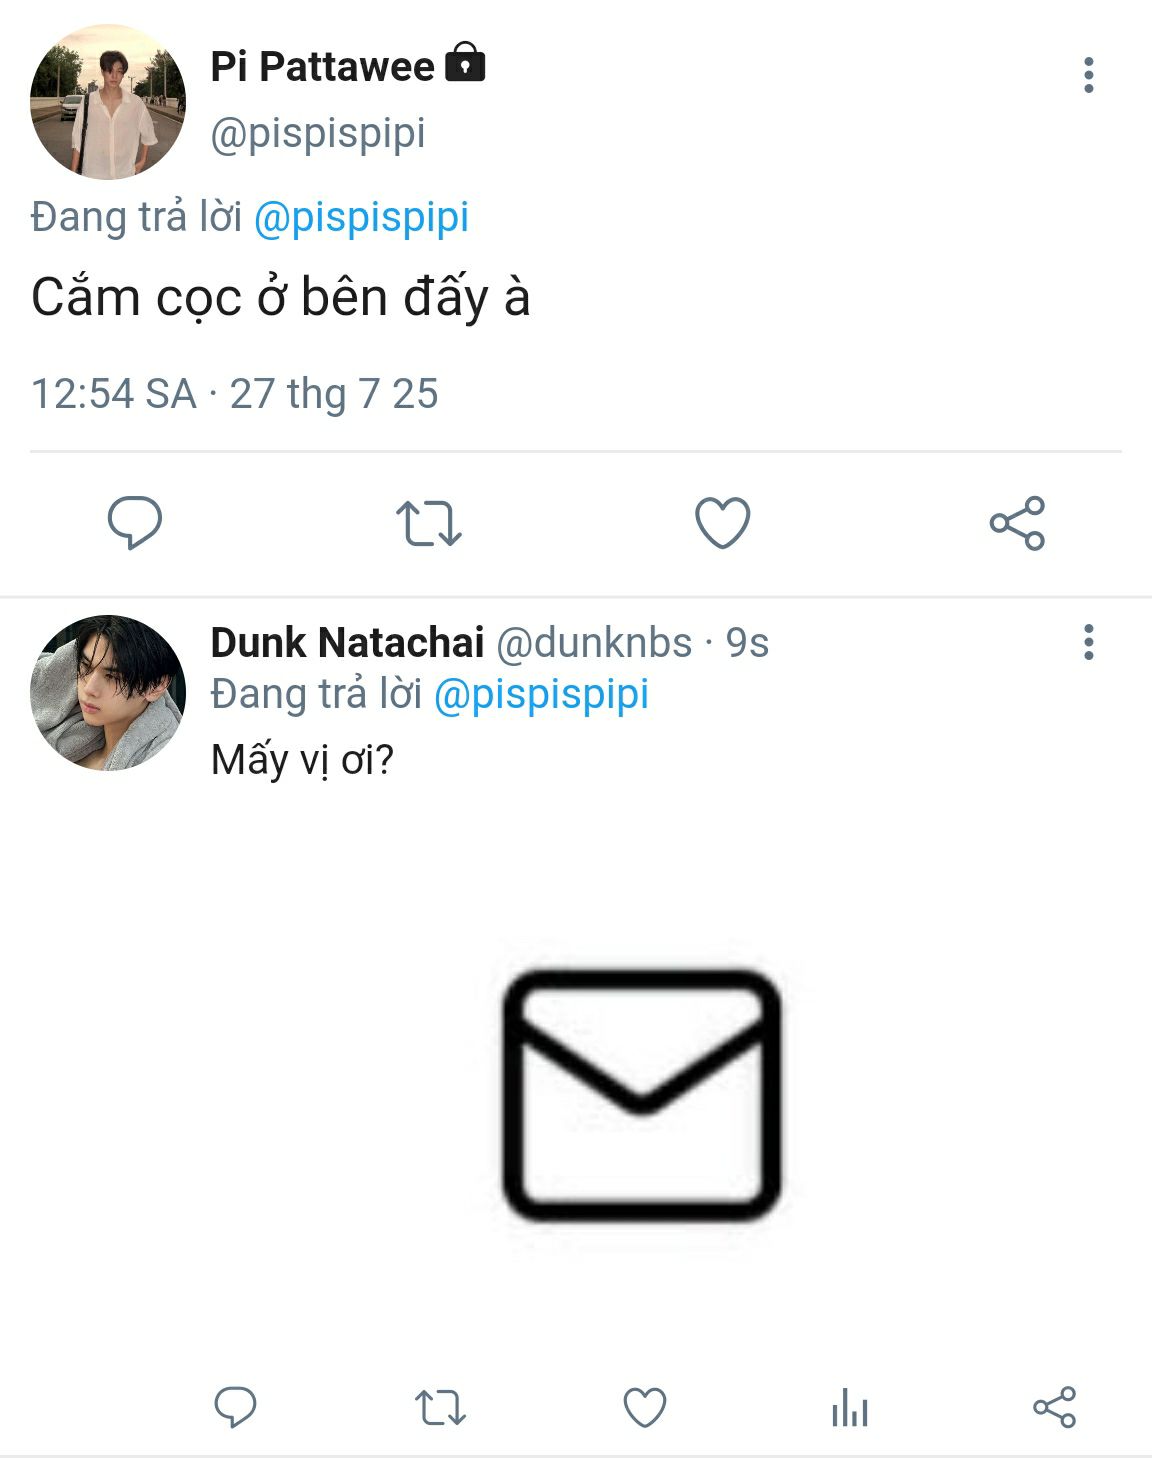Share Dunk Natachai's reply tweet
This screenshot has height=1458, width=1152.
click(x=1054, y=1407)
